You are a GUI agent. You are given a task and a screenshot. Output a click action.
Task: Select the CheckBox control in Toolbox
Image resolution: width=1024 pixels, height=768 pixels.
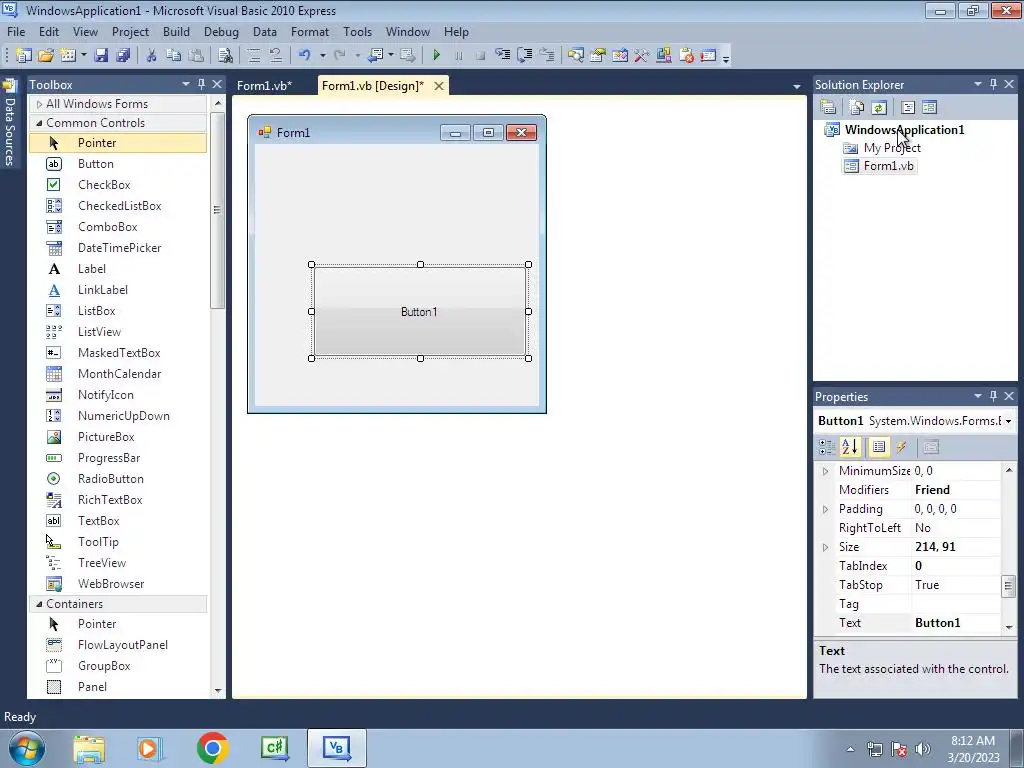[x=118, y=185]
